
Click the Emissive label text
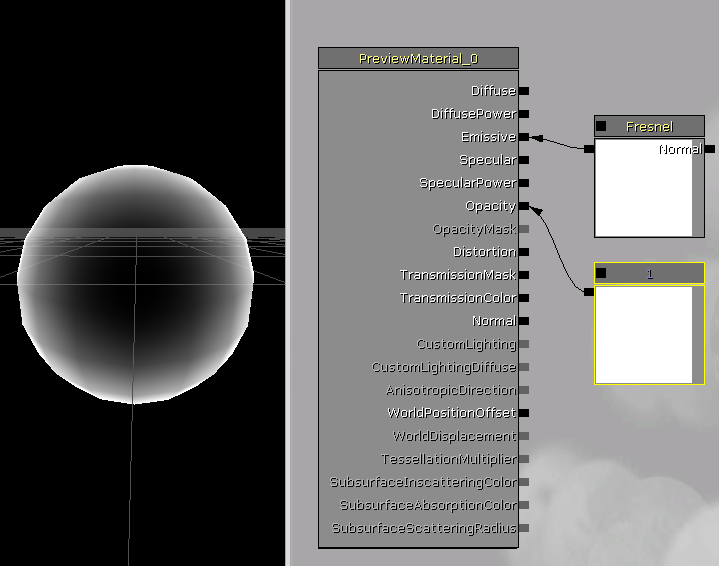click(488, 137)
